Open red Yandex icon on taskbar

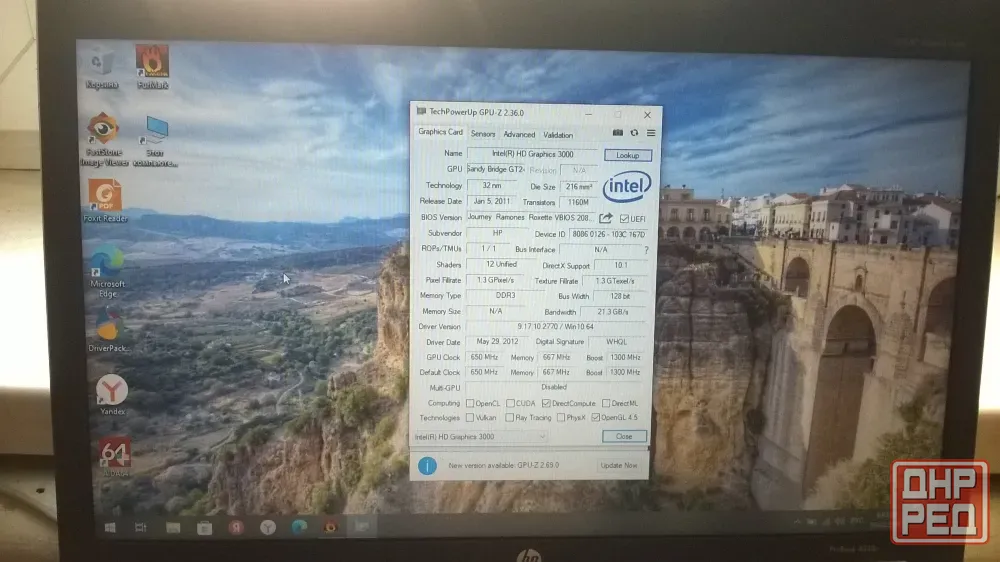[x=237, y=528]
